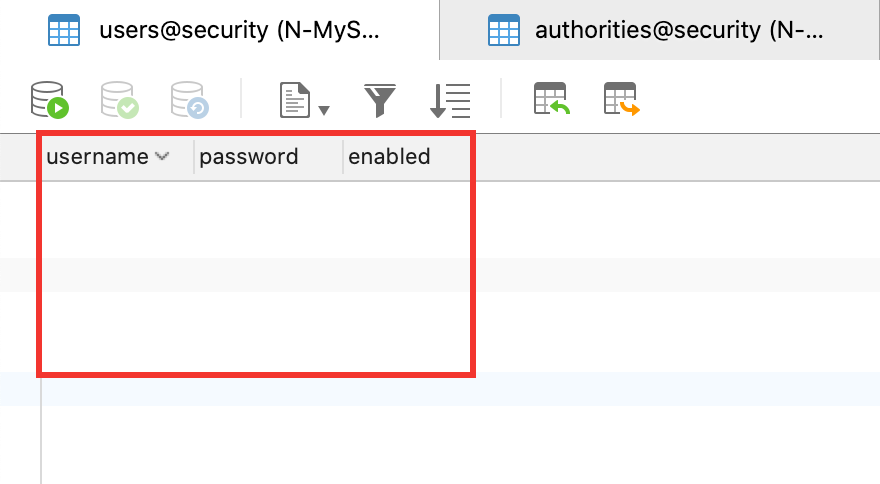This screenshot has width=880, height=484.
Task: Switch to the authorities@security tab
Action: (x=659, y=30)
